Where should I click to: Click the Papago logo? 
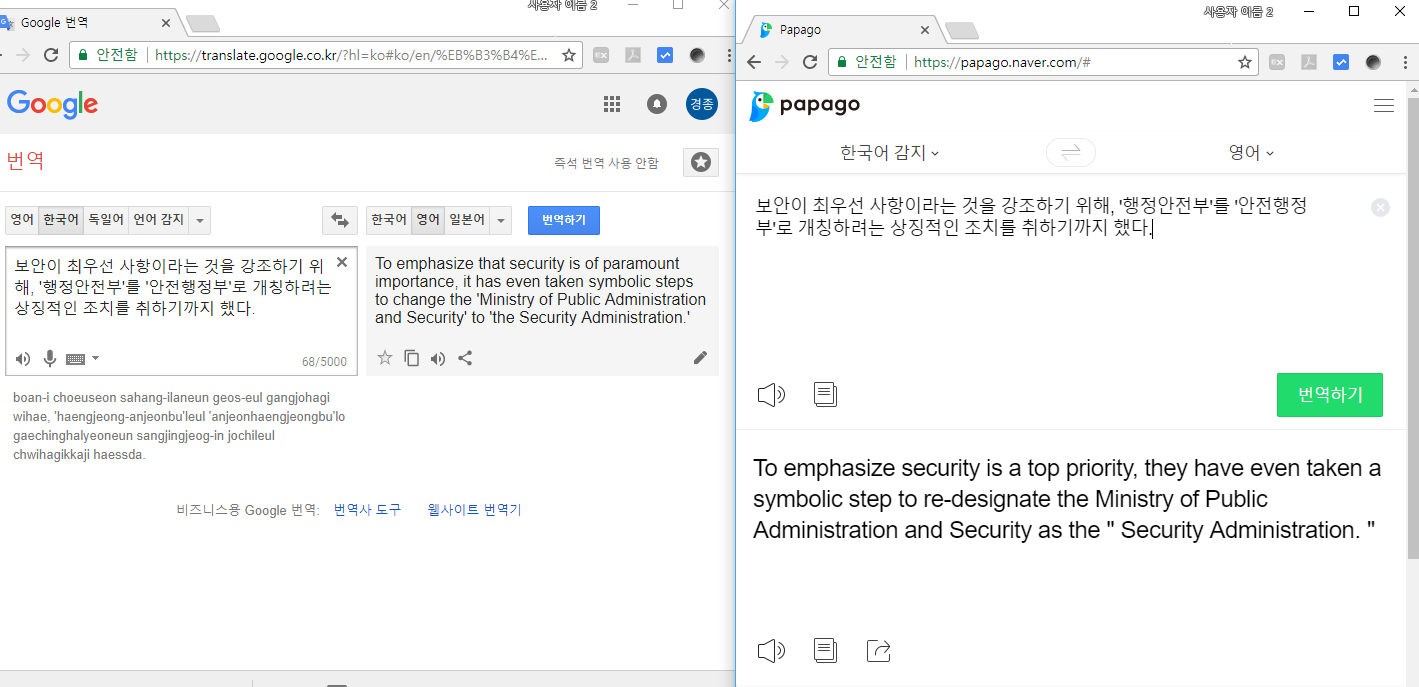coord(804,105)
